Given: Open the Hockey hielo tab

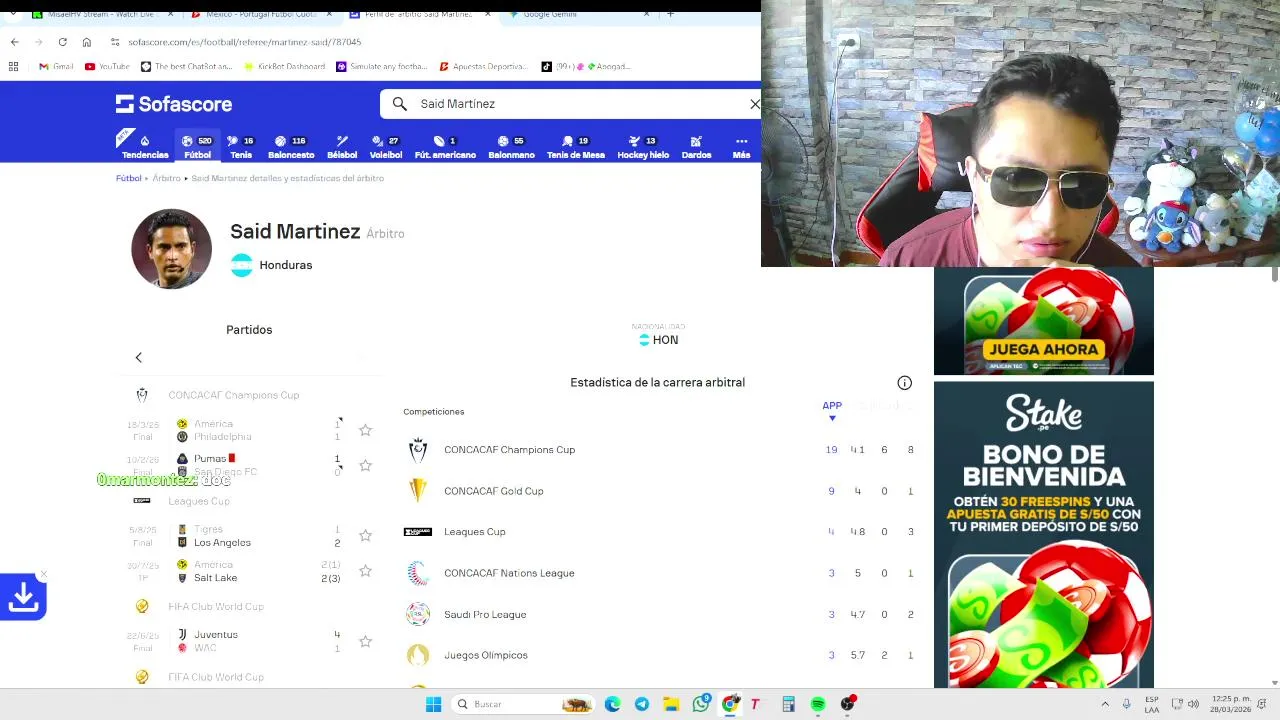Looking at the screenshot, I should [643, 146].
